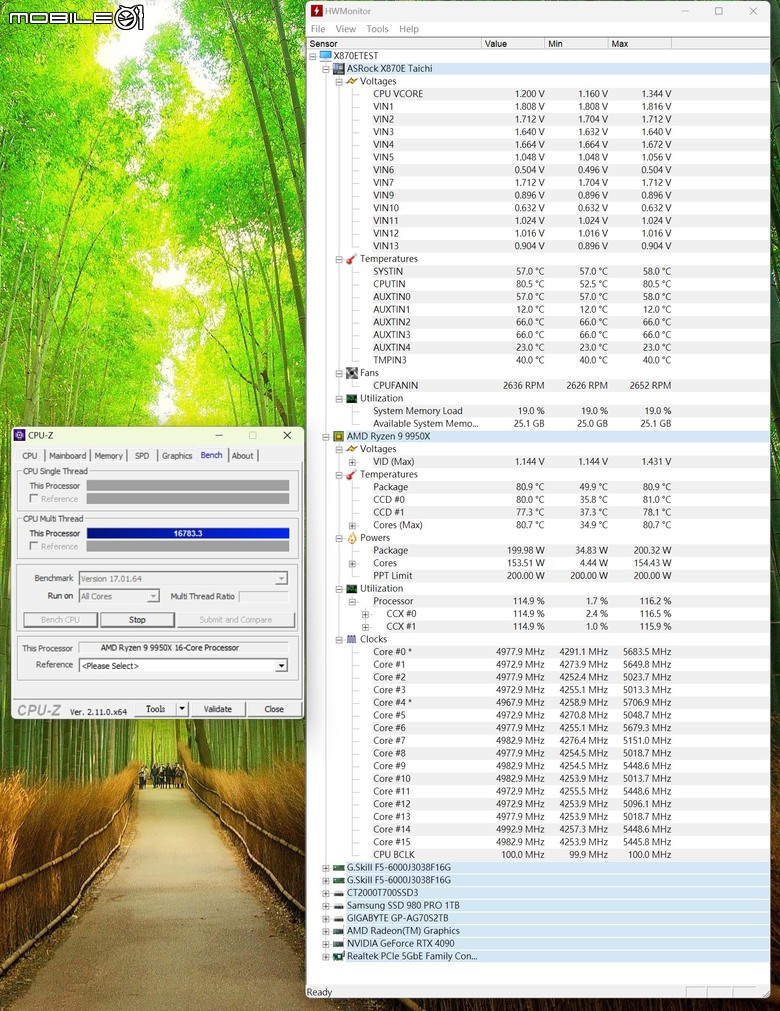Click the Fans category icon
The height and width of the screenshot is (1011, 780).
(x=351, y=373)
